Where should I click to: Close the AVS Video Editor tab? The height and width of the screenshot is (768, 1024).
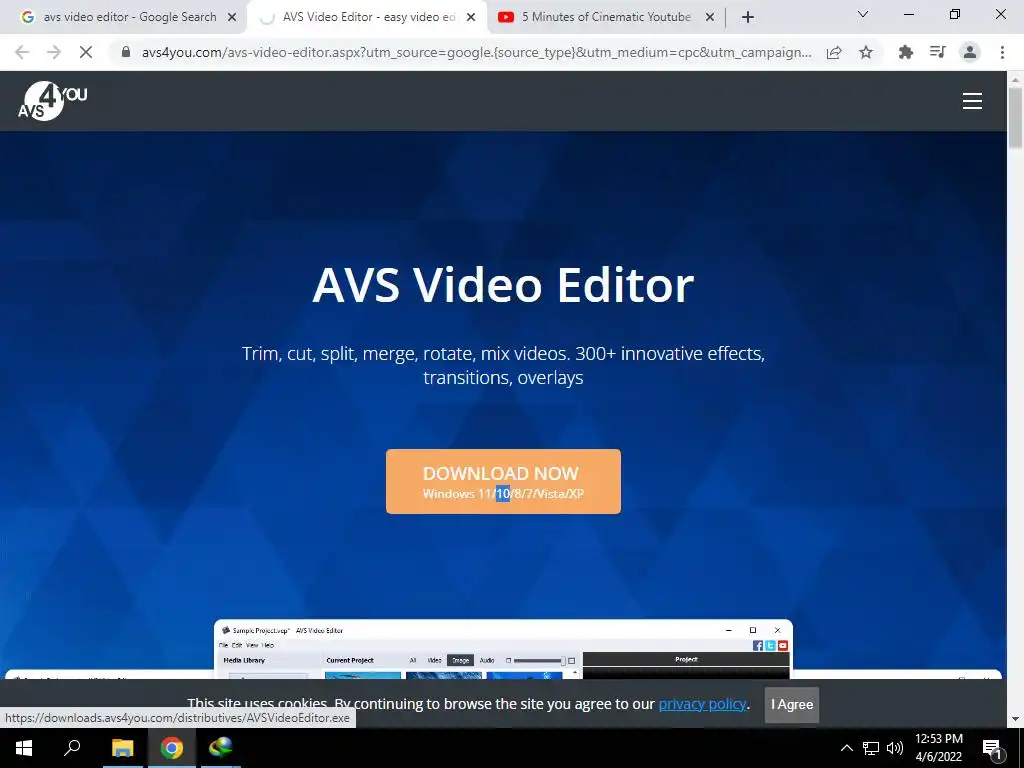[471, 18]
